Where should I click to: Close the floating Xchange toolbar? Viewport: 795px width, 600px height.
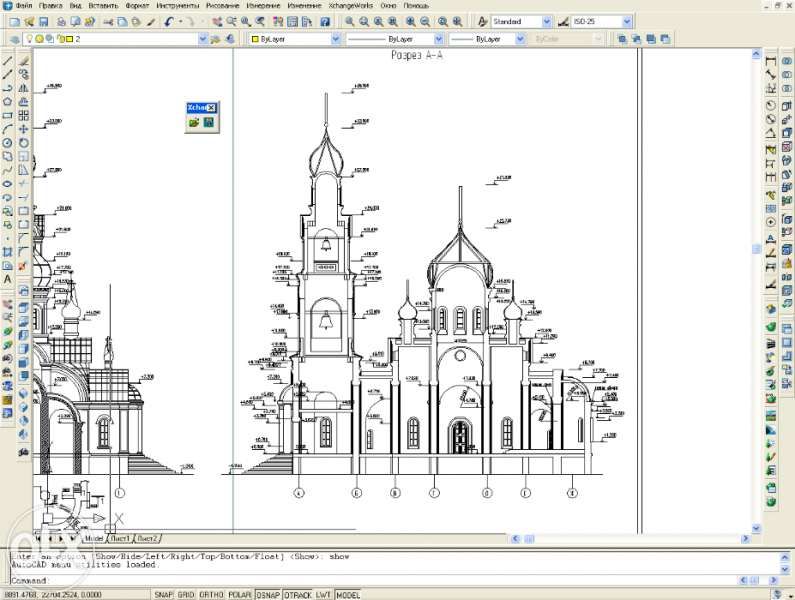(211, 107)
